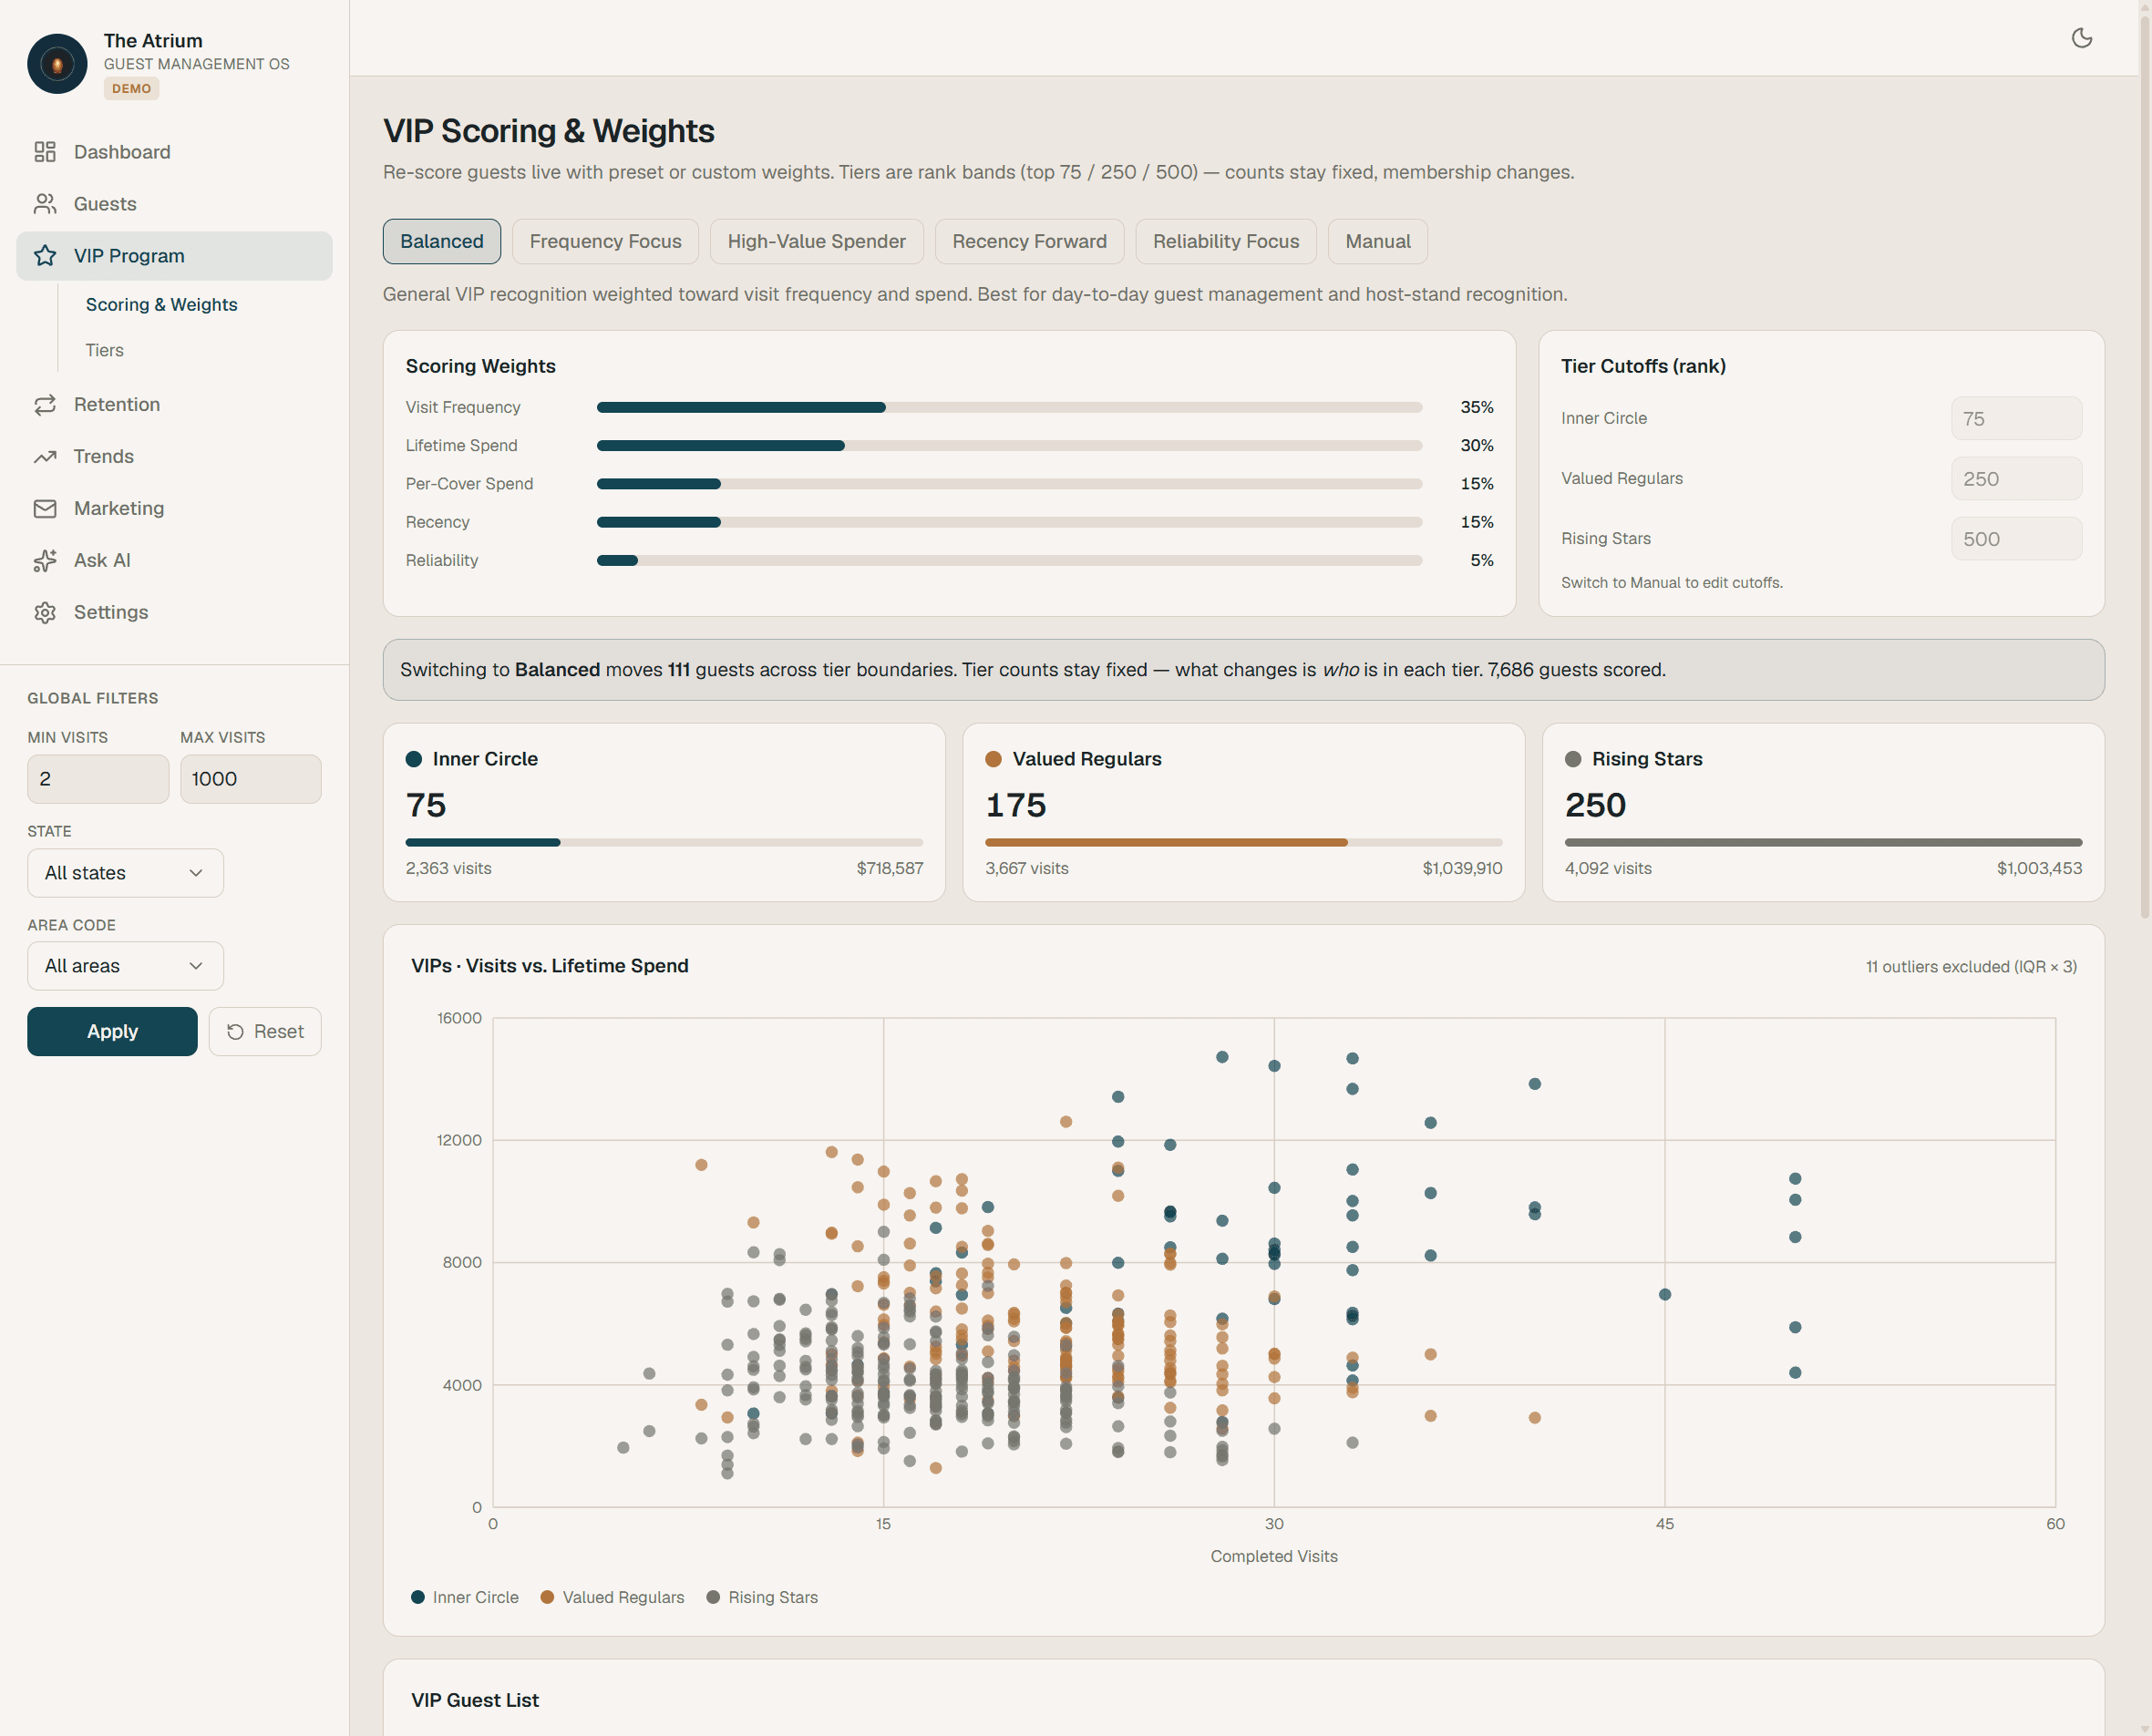Toggle Rising Stars series in chart legend
This screenshot has height=1736, width=2152.
click(x=762, y=1597)
